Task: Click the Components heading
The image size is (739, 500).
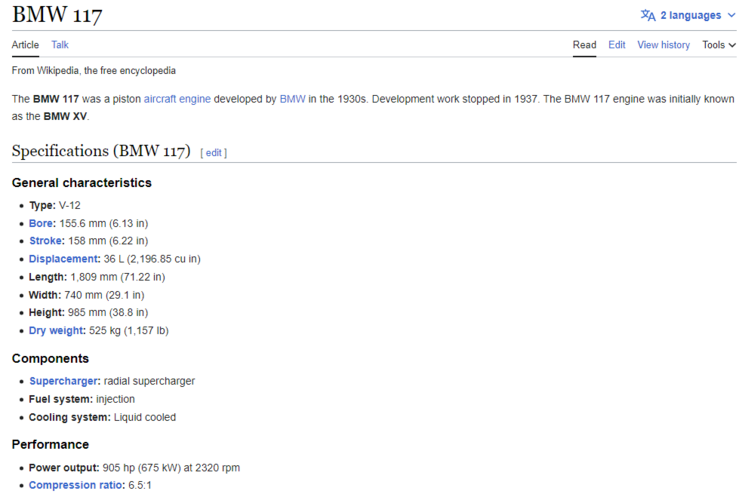Action: [50, 359]
